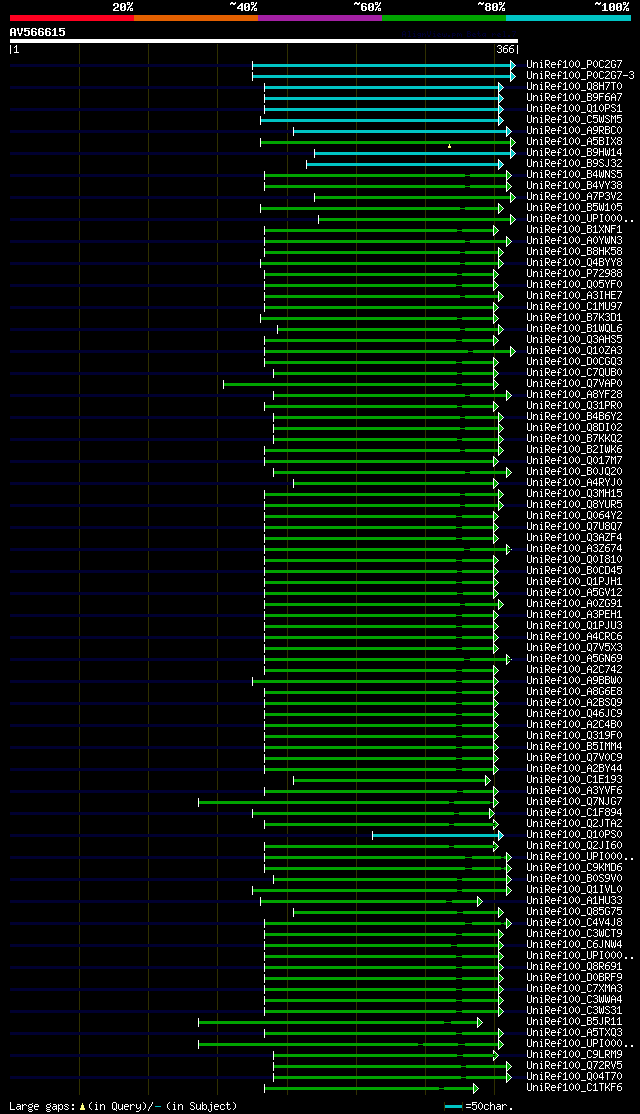The height and width of the screenshot is (1114, 640).
Task: Select the UniRef100_Q46JC9 label
Action: coord(575,713)
